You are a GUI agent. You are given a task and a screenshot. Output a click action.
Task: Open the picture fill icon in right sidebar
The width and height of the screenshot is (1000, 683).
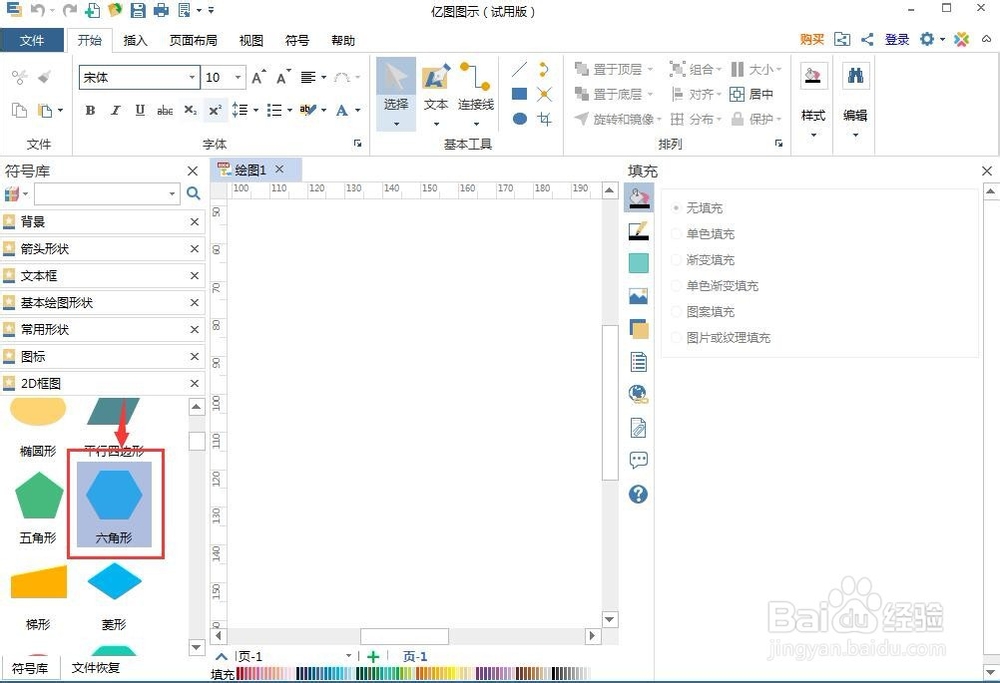tap(638, 295)
